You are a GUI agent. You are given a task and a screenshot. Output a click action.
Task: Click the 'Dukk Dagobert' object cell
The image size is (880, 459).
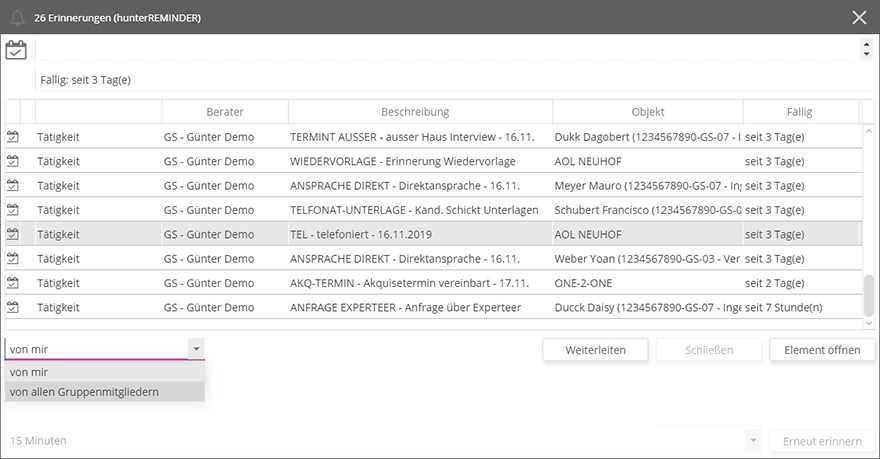point(648,137)
